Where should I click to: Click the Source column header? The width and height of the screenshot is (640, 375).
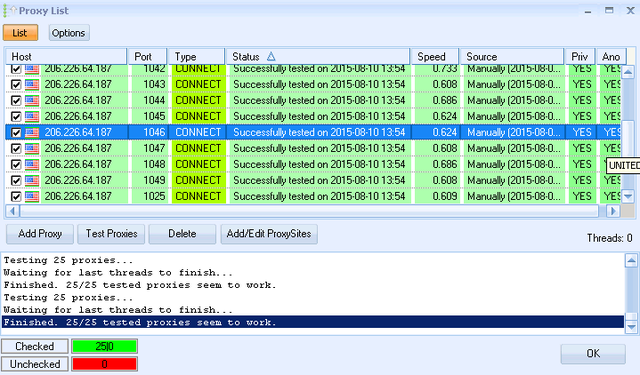click(511, 57)
